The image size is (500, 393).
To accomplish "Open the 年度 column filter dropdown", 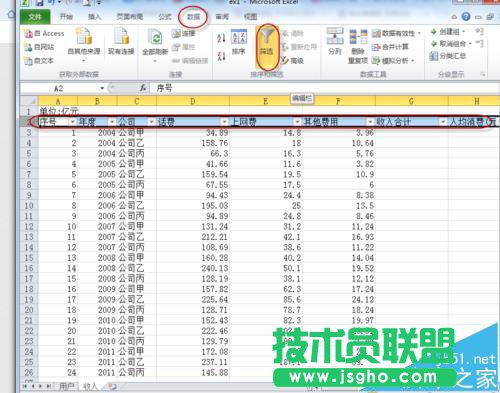I will [x=112, y=122].
